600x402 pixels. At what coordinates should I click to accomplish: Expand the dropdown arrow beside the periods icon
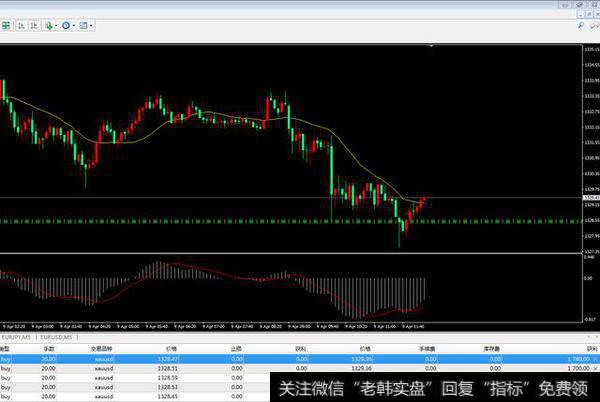[76, 24]
